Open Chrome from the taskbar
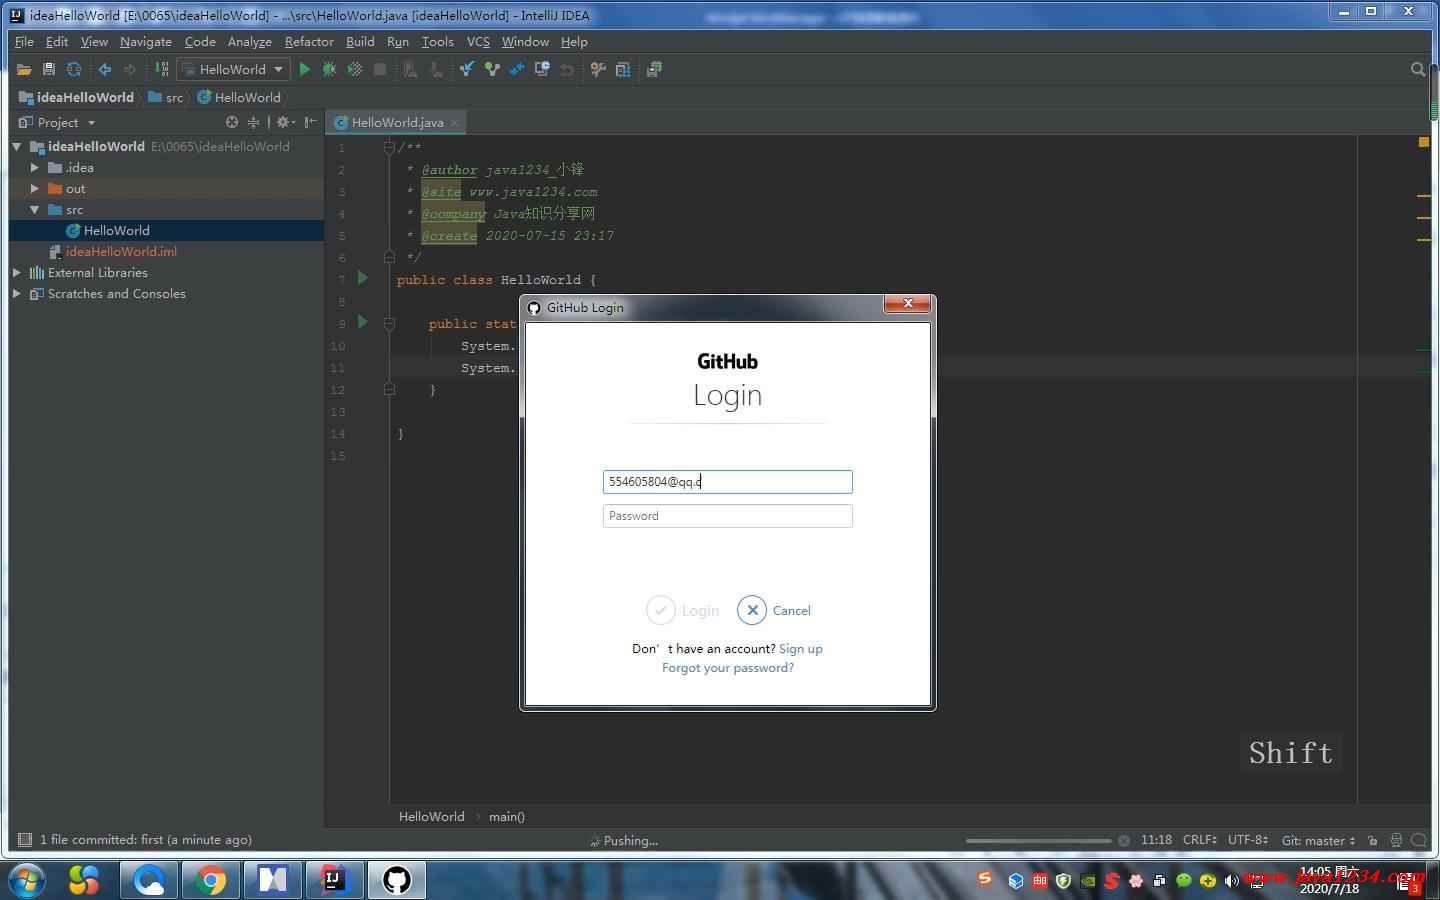The image size is (1440, 900). click(211, 880)
